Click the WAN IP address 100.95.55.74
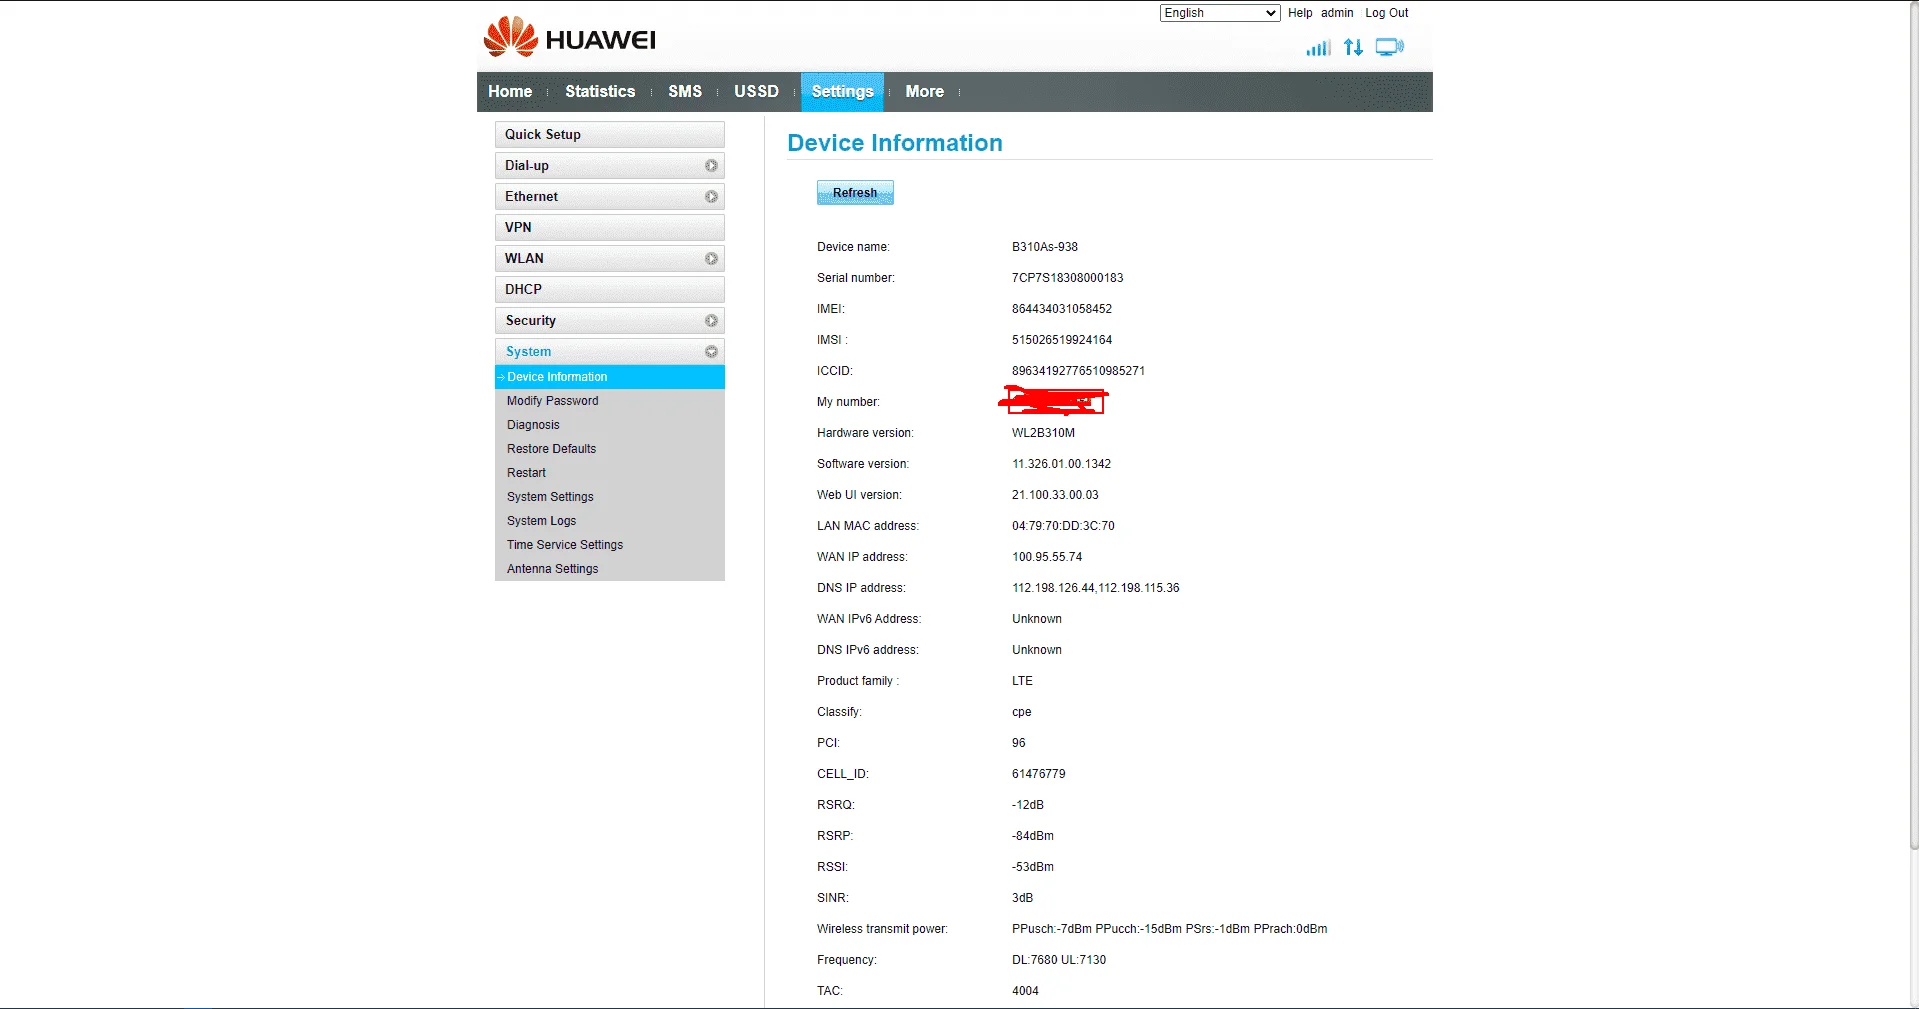The height and width of the screenshot is (1009, 1919). tap(1047, 557)
